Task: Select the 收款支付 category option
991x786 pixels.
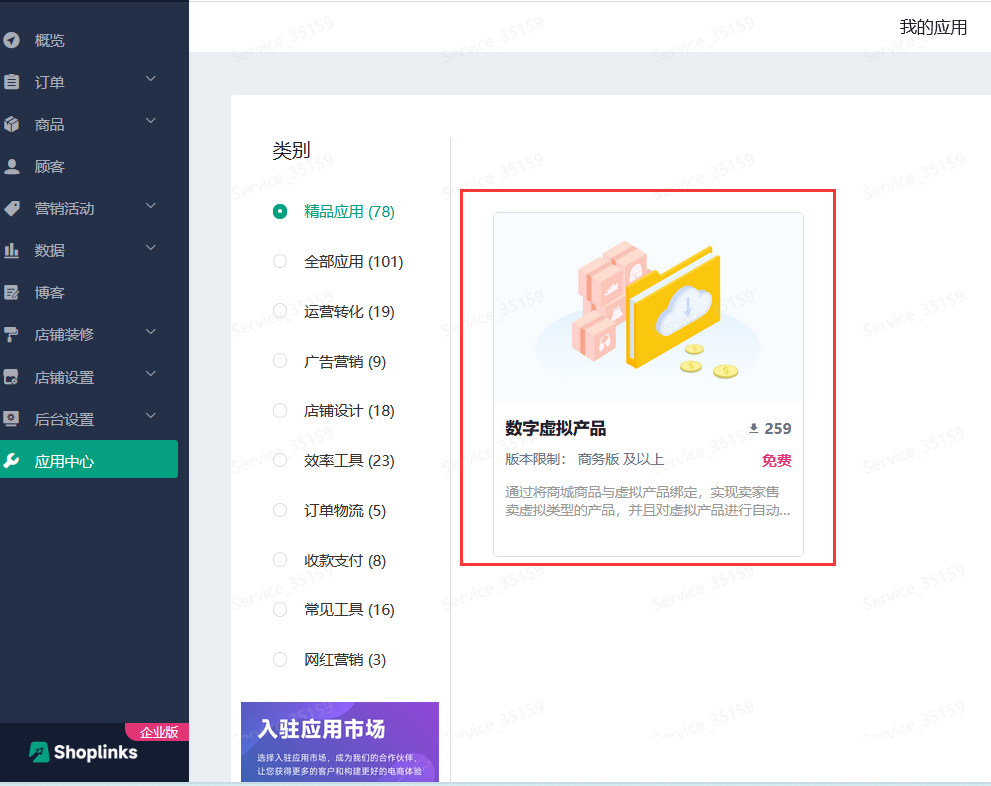Action: coord(280,560)
